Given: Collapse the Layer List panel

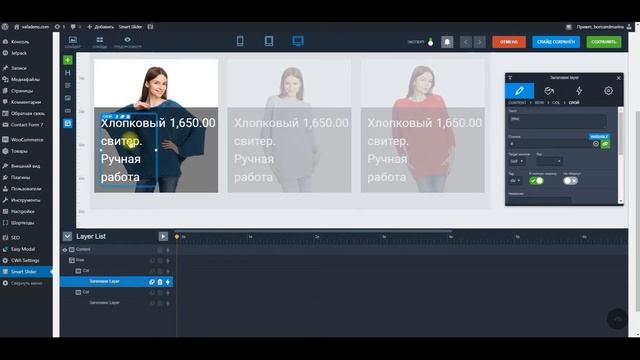Looking at the screenshot, I should click(x=67, y=236).
